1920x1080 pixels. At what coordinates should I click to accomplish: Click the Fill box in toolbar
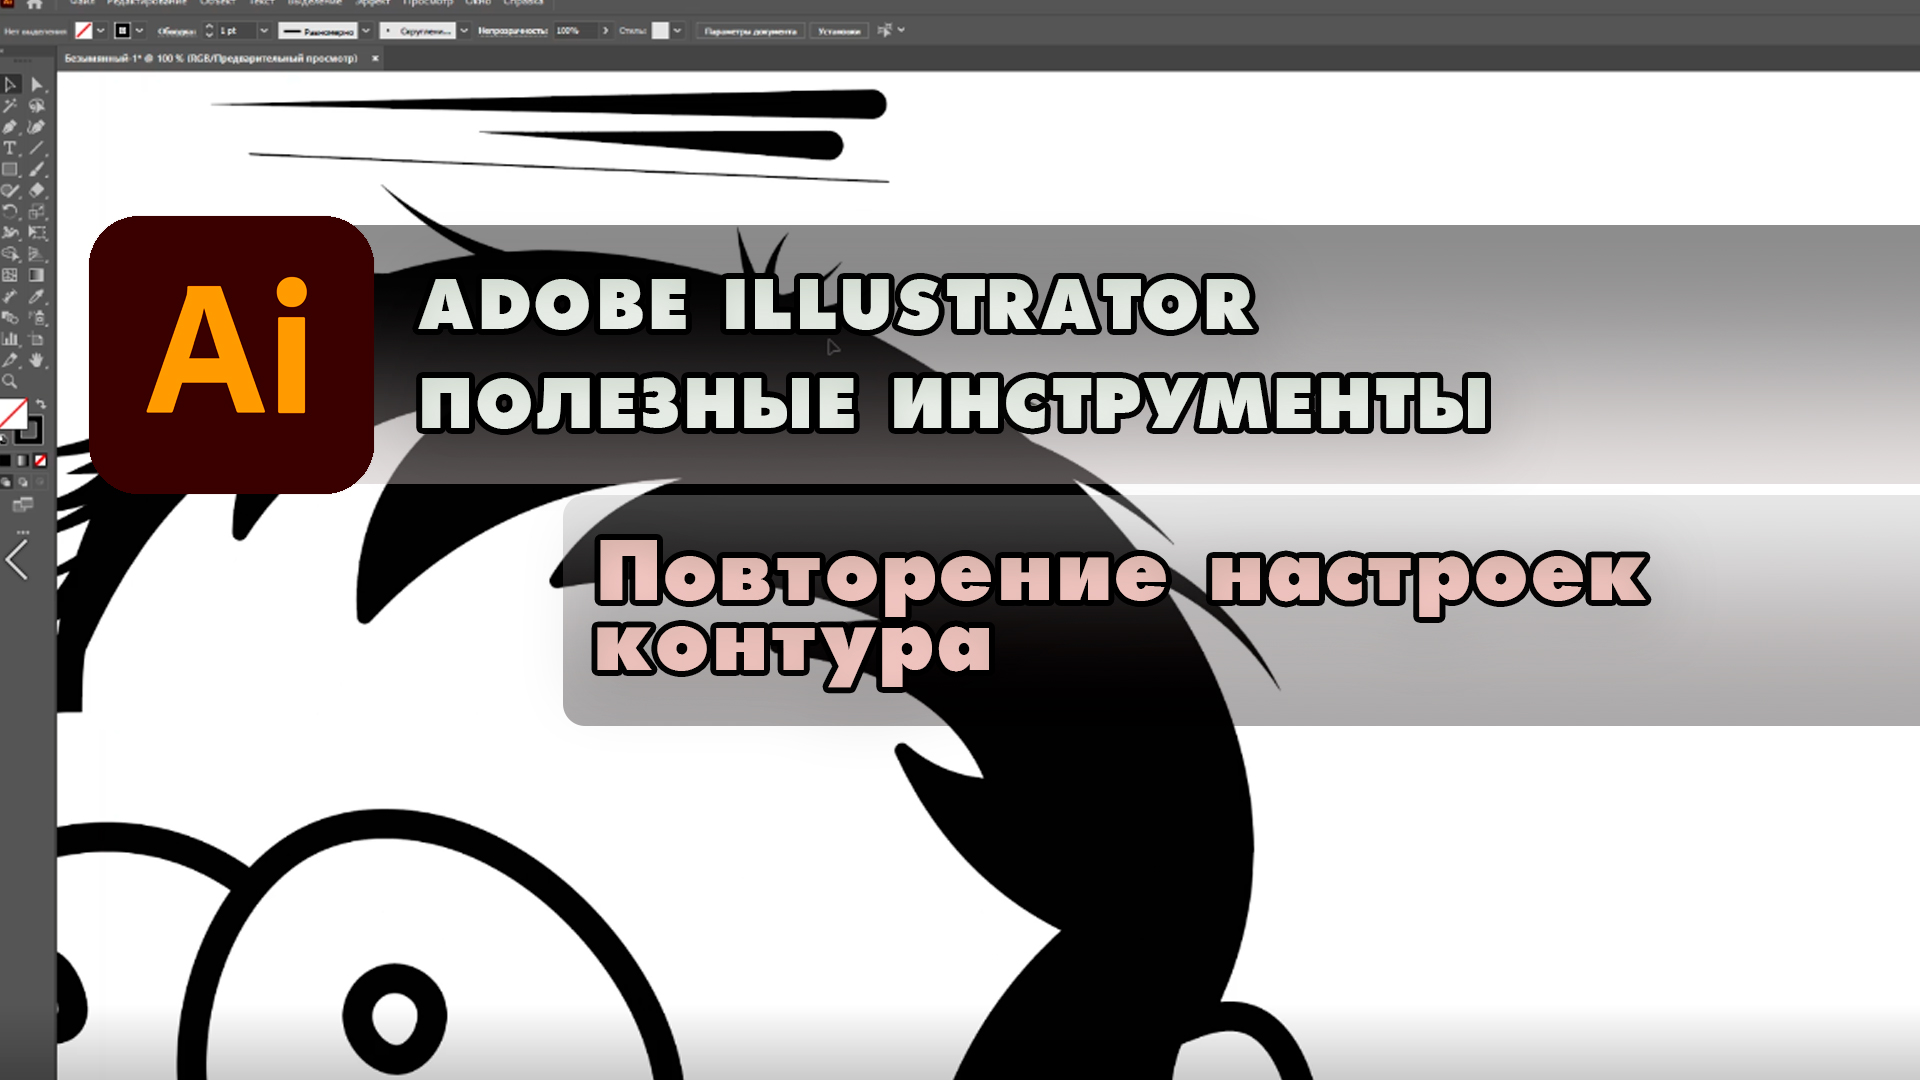pos(13,413)
